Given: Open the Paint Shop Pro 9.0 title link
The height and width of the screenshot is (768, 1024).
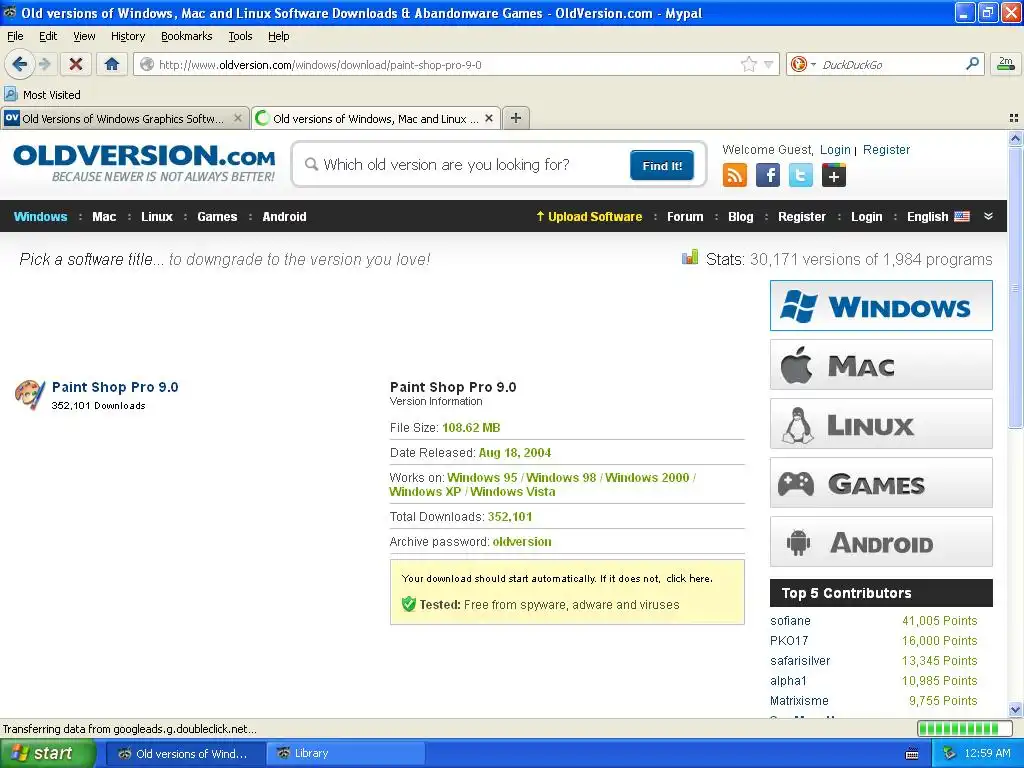Looking at the screenshot, I should (x=115, y=387).
